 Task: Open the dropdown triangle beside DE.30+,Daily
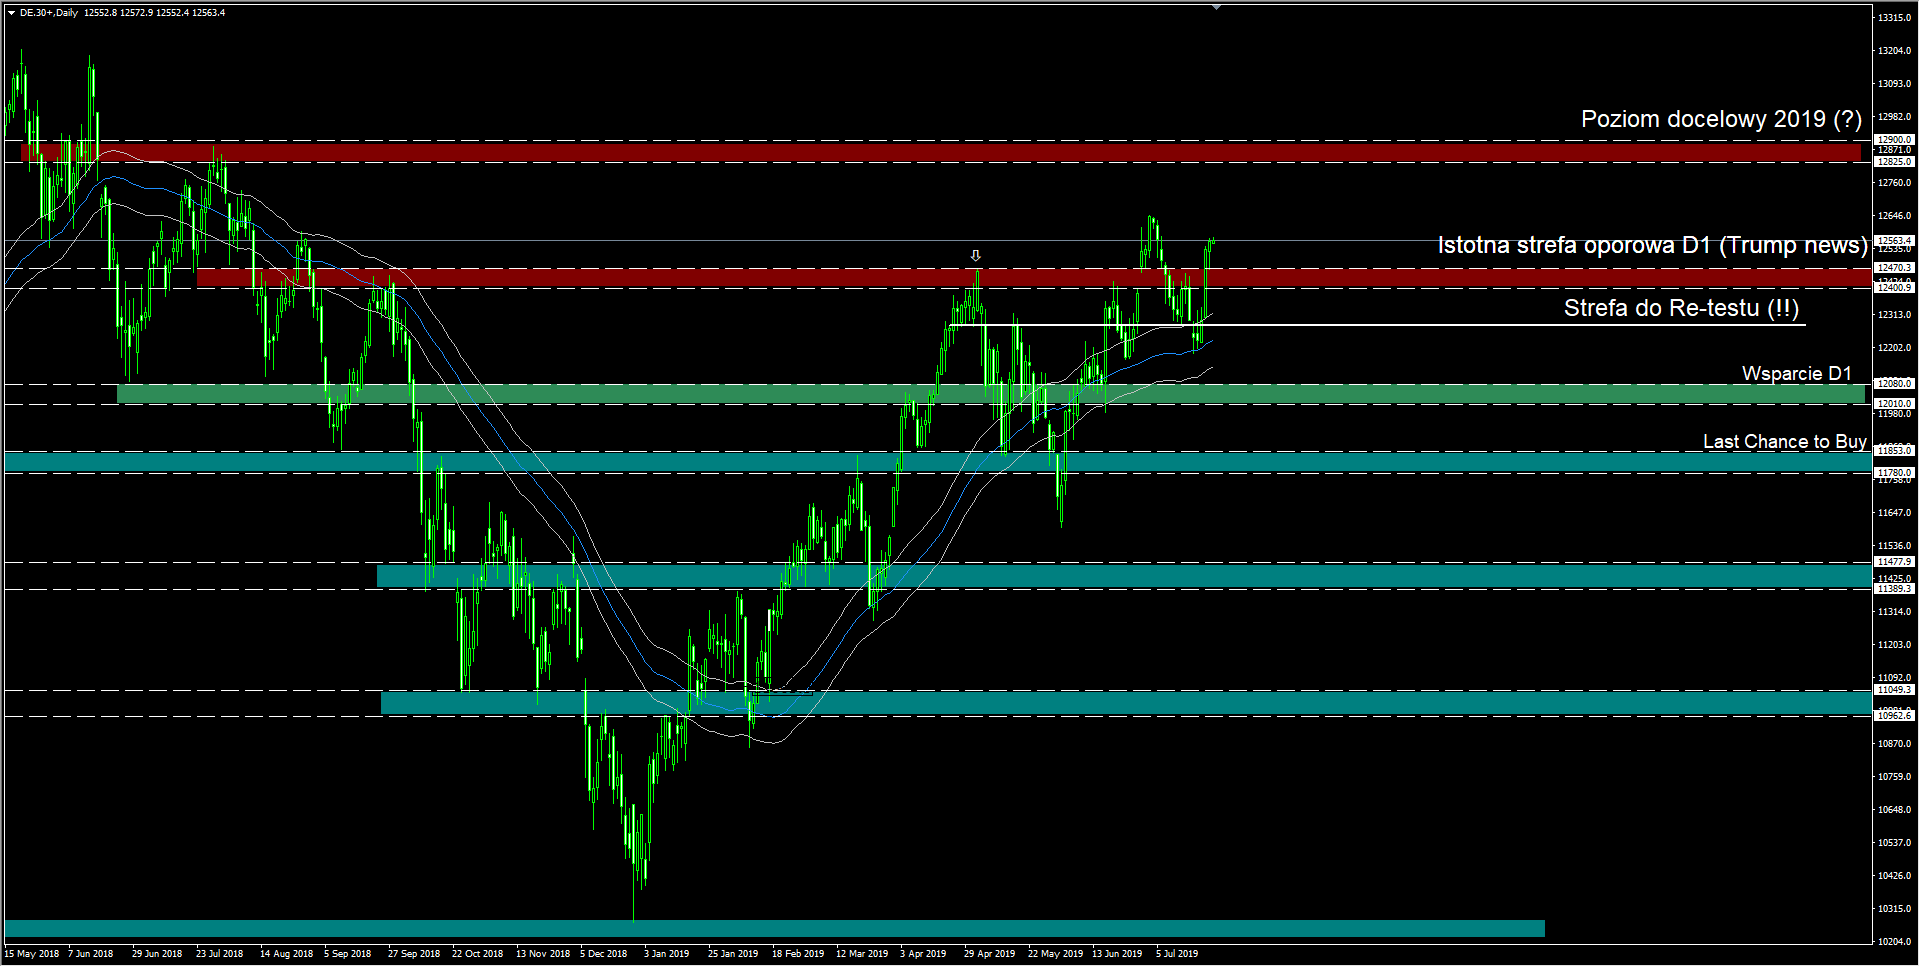point(11,13)
